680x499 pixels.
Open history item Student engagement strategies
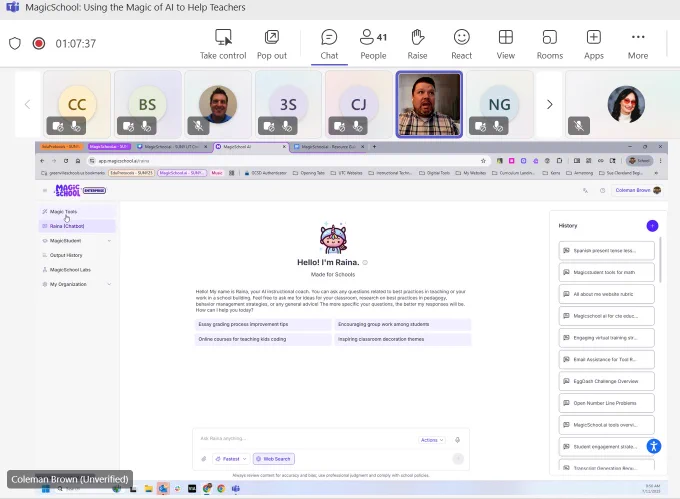coord(606,447)
